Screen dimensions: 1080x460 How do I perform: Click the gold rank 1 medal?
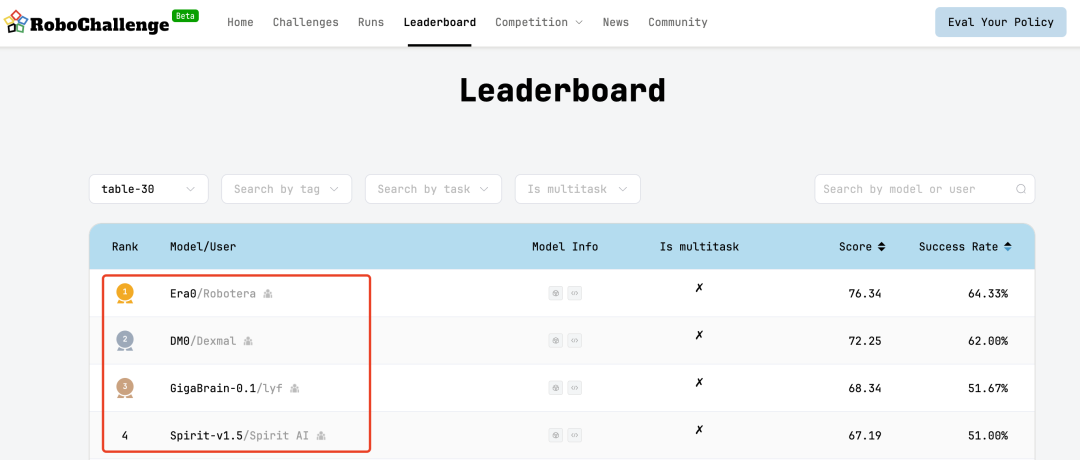click(125, 293)
